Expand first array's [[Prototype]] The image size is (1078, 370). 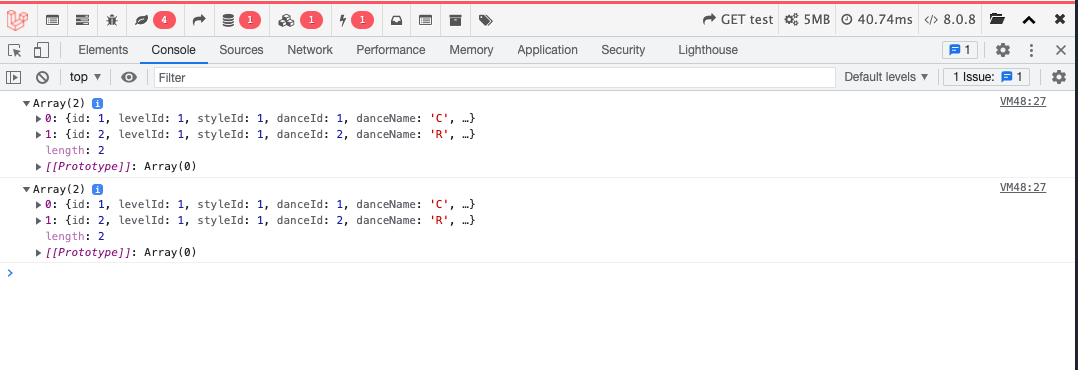(38, 166)
